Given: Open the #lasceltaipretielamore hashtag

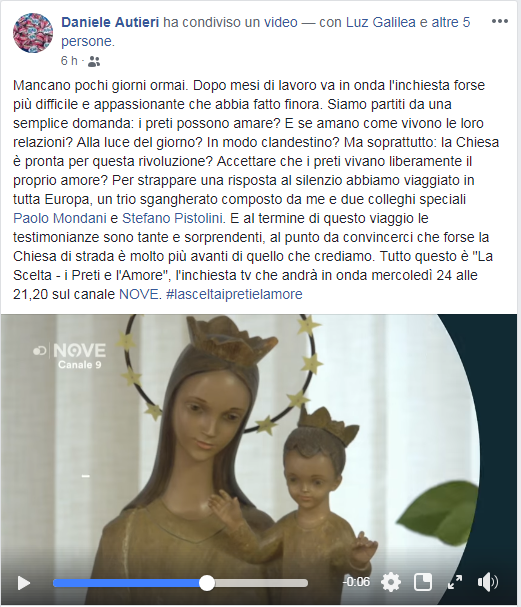Looking at the screenshot, I should (234, 294).
